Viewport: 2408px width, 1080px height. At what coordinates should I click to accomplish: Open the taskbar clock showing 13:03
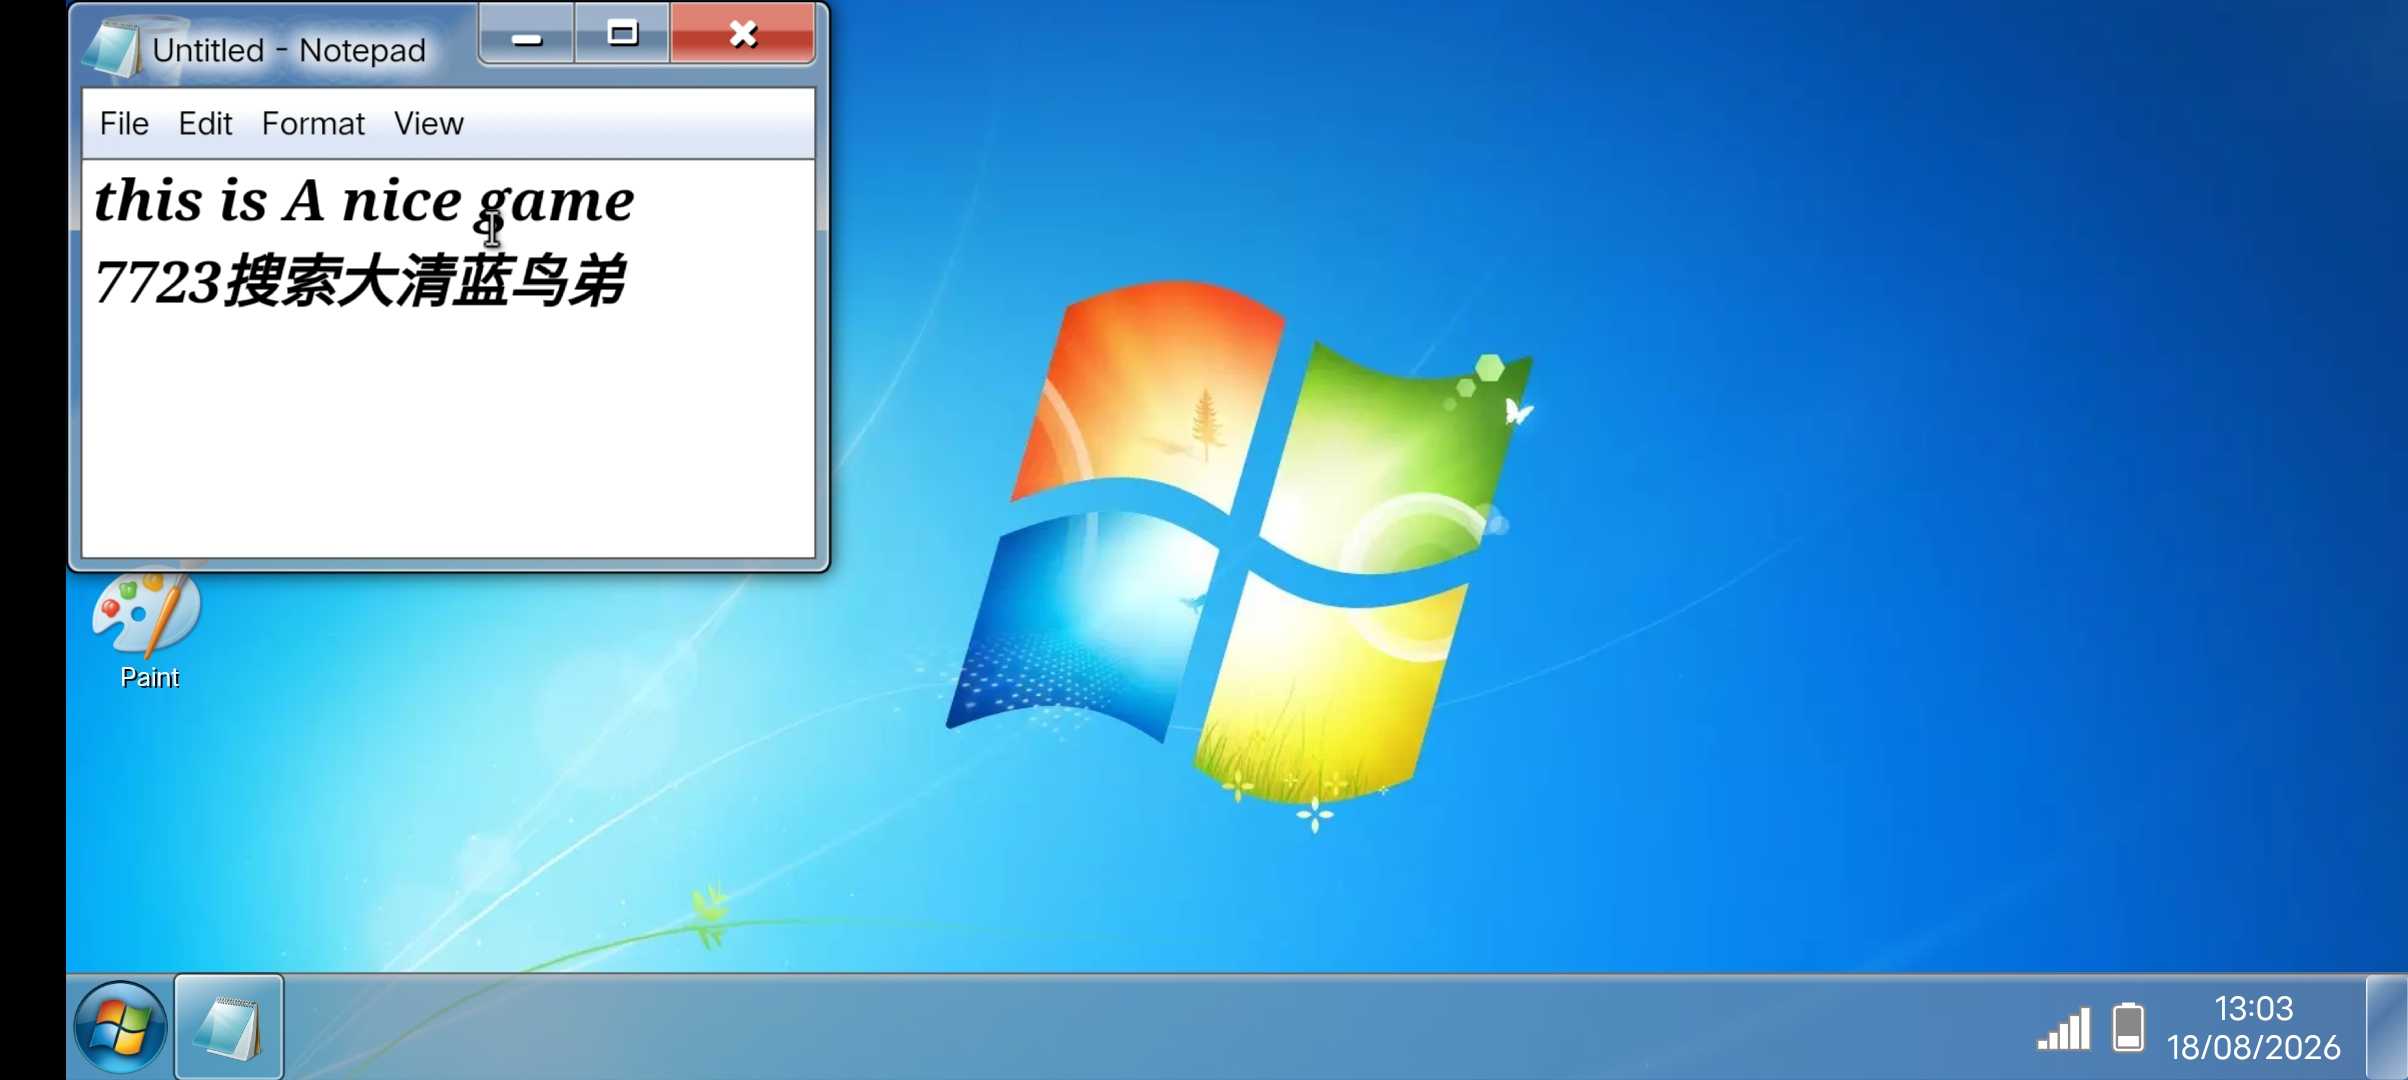[2253, 1008]
